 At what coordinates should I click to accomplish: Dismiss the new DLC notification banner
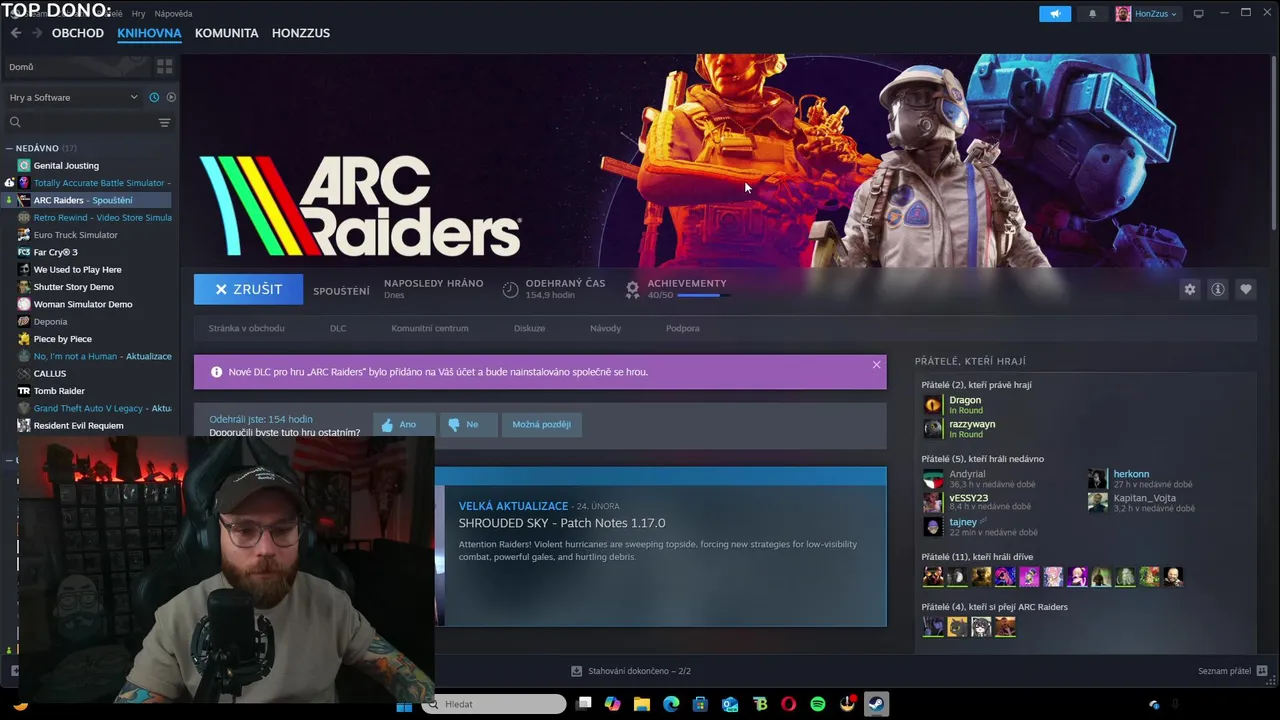tap(877, 365)
